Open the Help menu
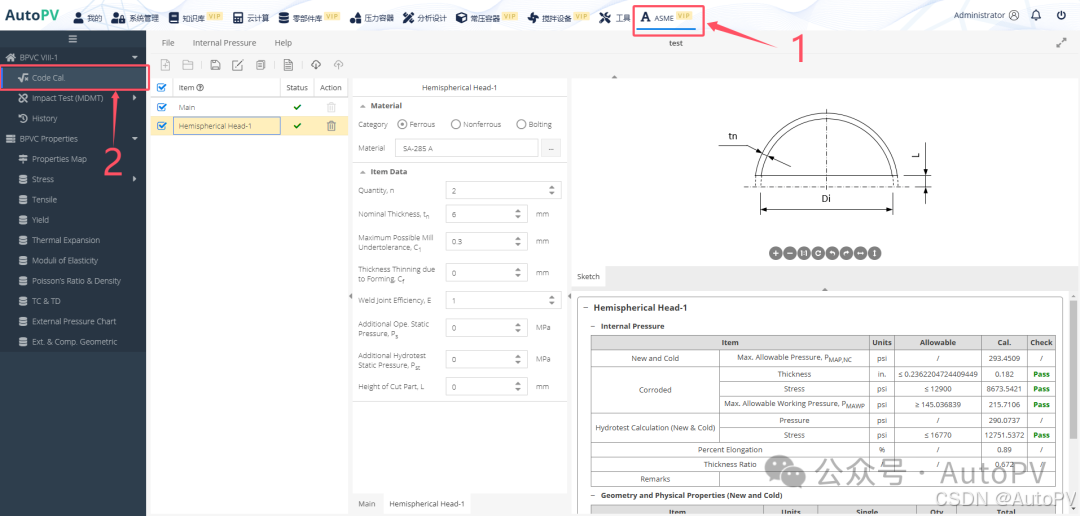Viewport: 1080px width, 516px height. click(x=283, y=43)
